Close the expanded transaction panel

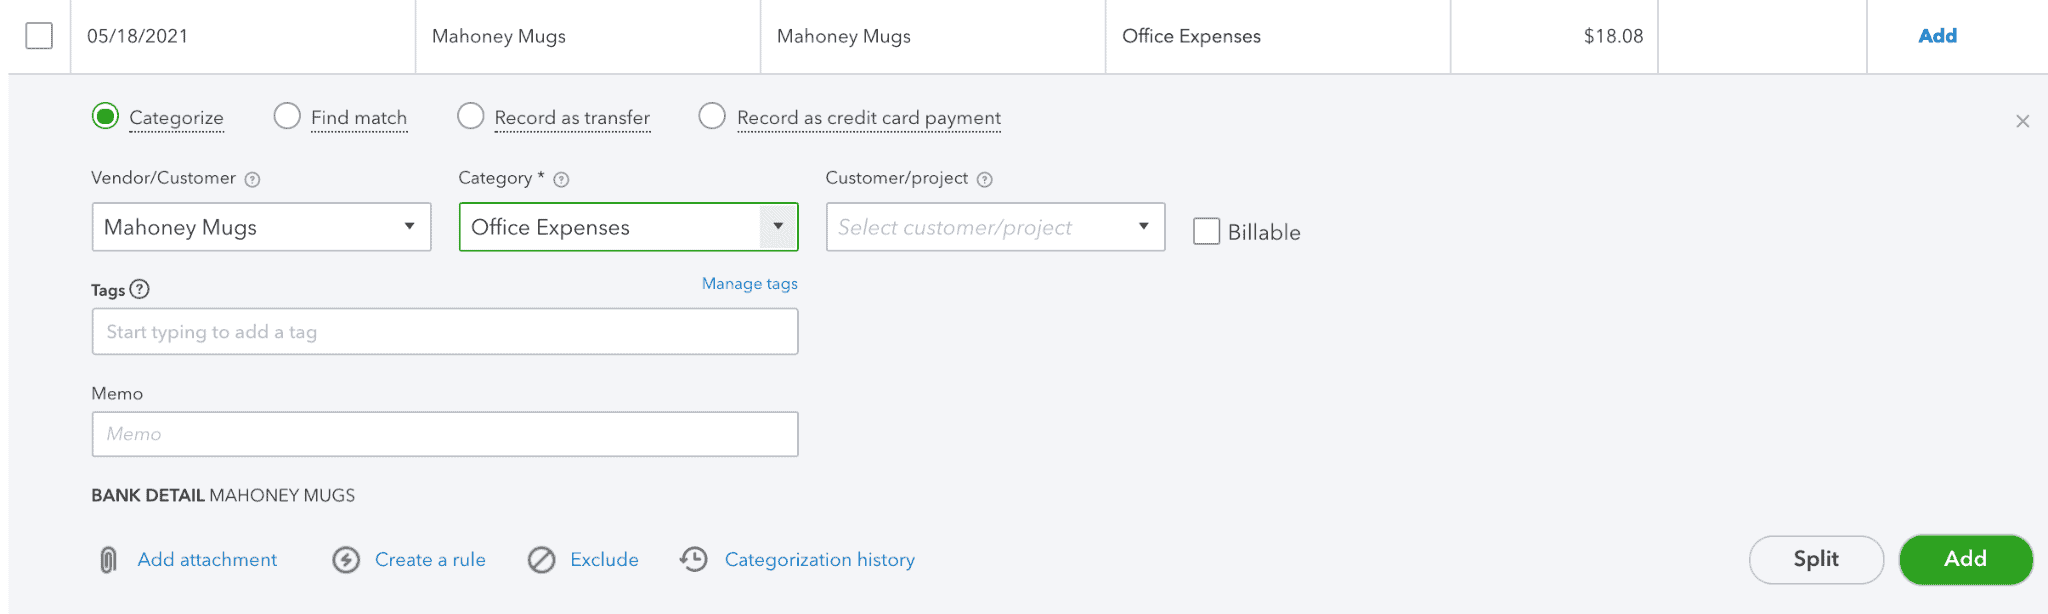(2022, 121)
